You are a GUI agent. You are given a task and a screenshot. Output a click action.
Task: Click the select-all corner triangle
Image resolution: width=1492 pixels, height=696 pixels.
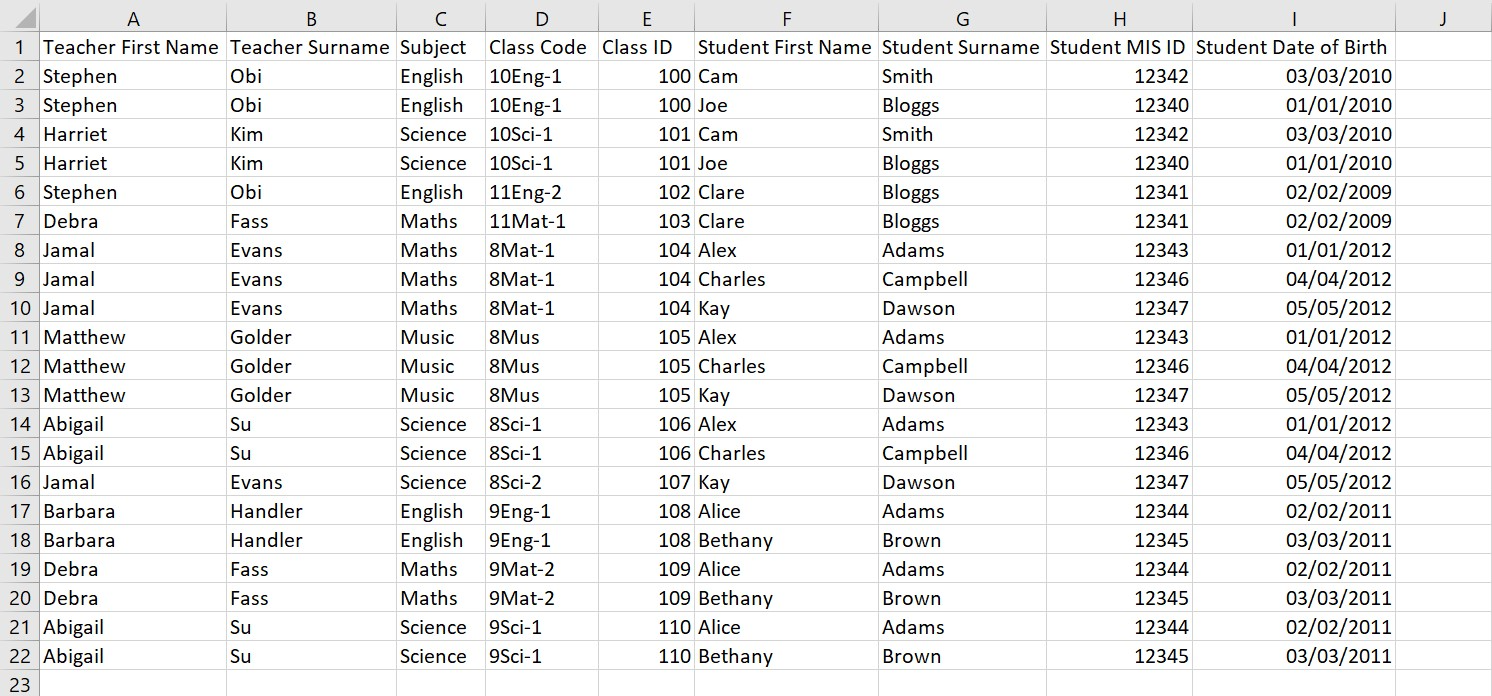coord(20,18)
